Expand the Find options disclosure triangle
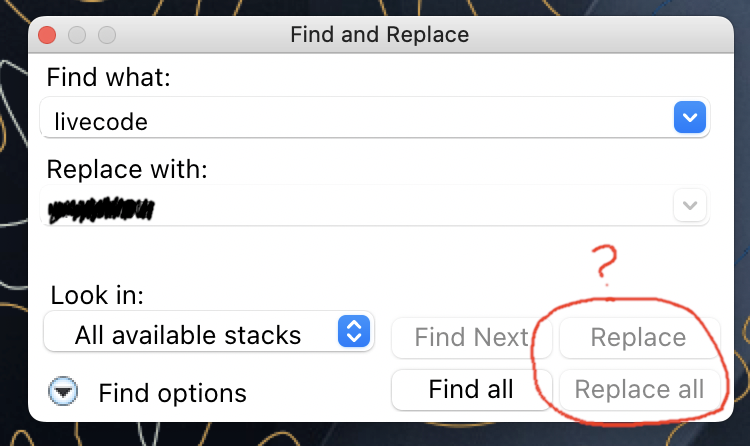The image size is (750, 446). point(65,392)
